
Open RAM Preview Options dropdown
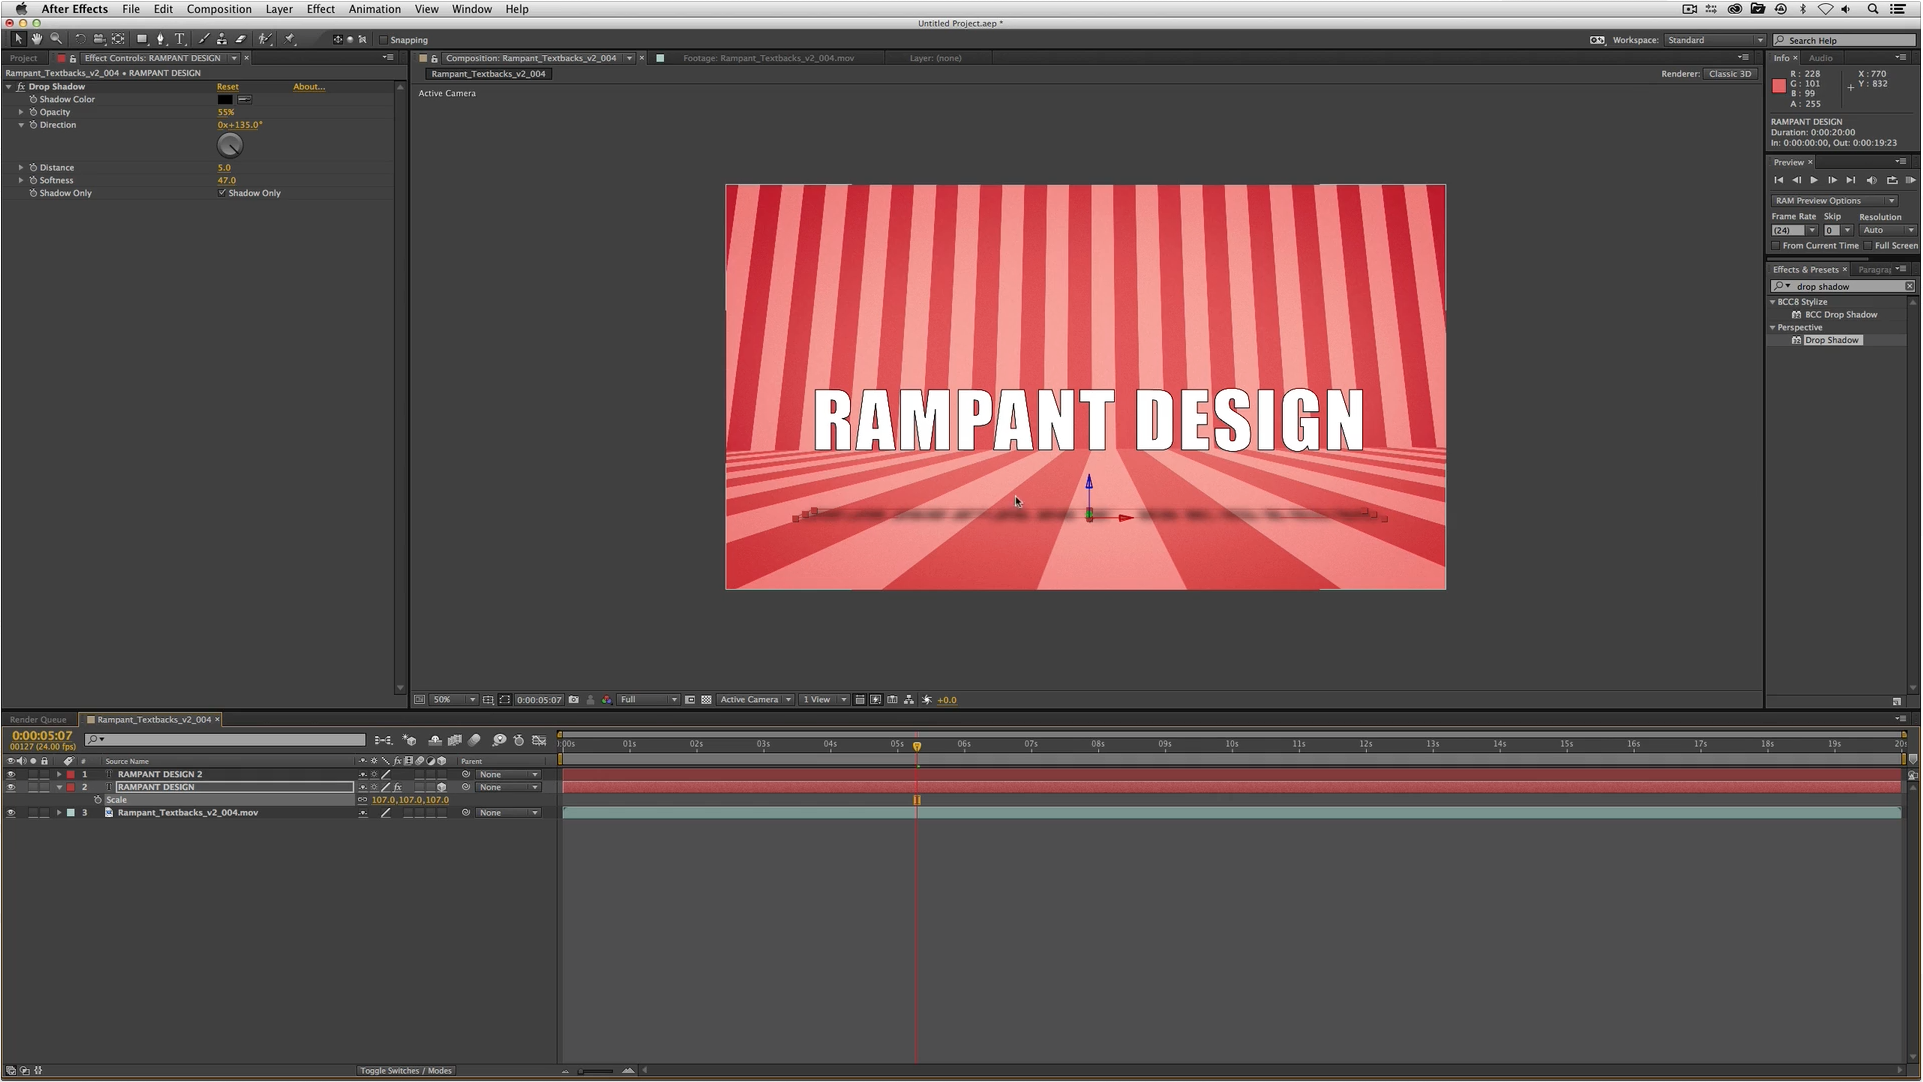(1834, 201)
